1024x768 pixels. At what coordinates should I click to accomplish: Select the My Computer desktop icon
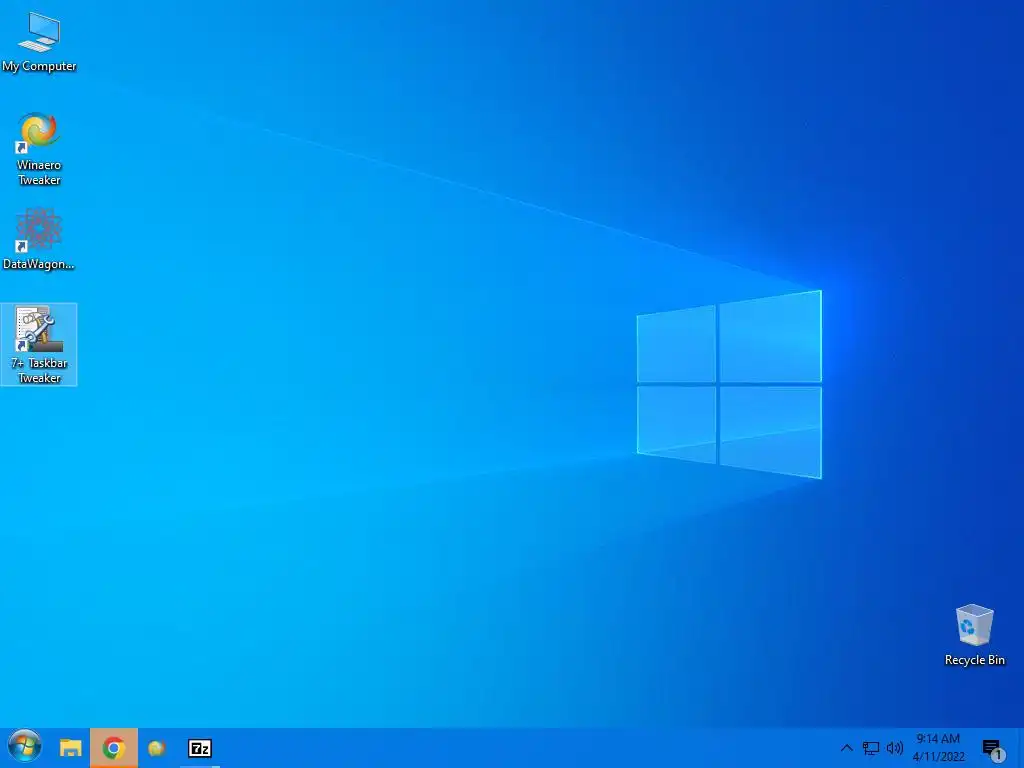[39, 42]
